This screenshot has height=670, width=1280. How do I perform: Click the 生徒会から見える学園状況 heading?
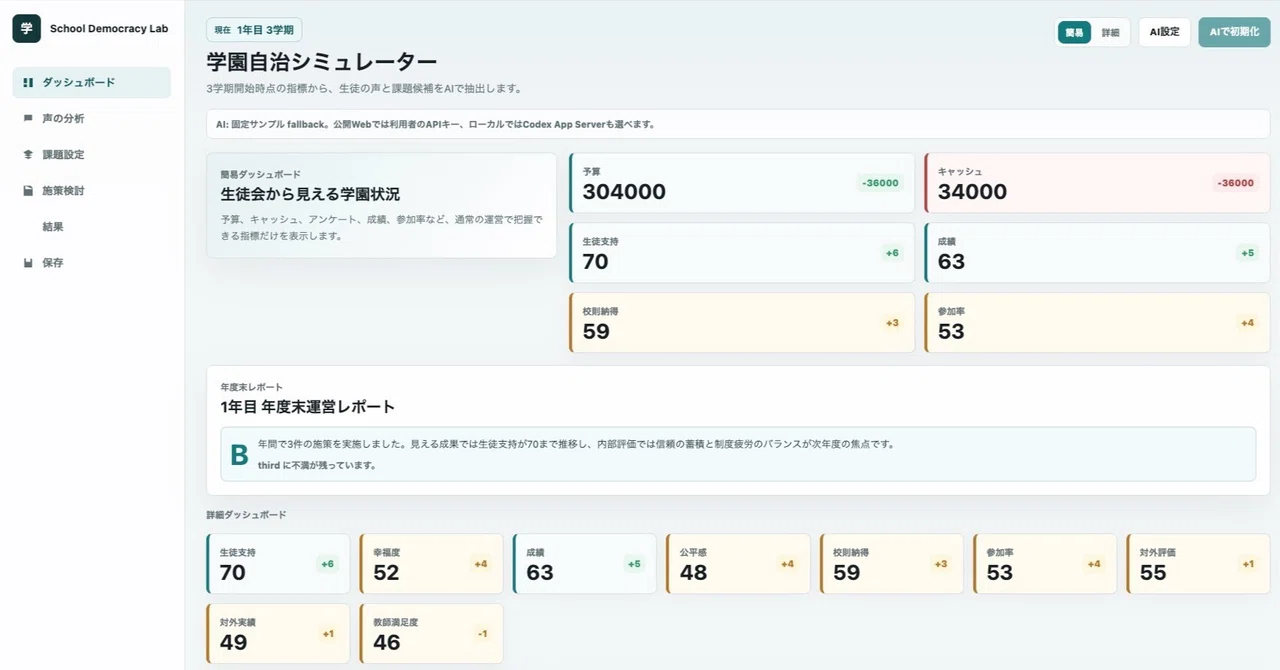pyautogui.click(x=310, y=194)
